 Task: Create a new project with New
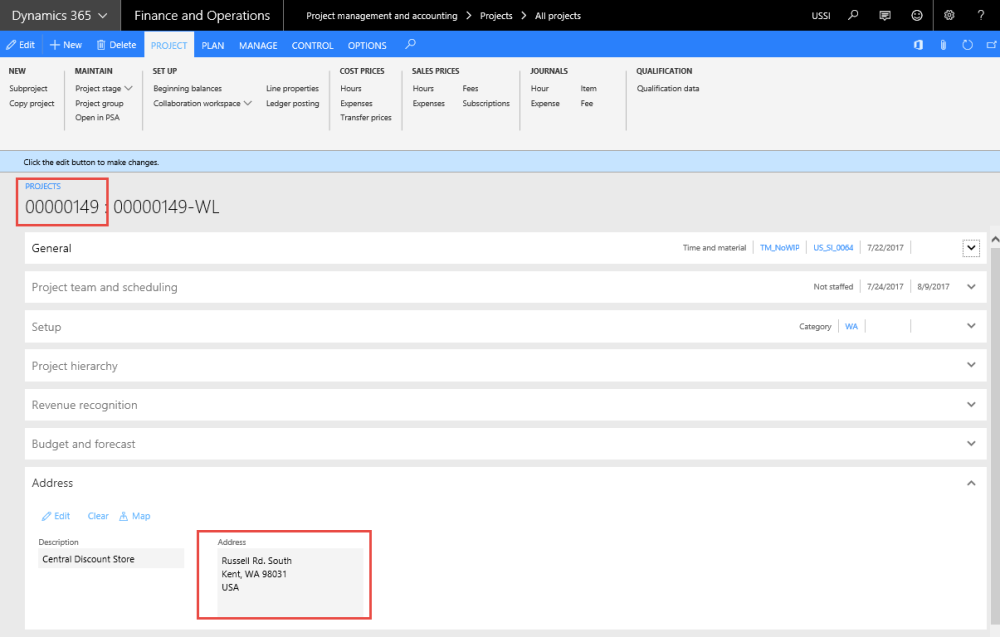click(66, 45)
